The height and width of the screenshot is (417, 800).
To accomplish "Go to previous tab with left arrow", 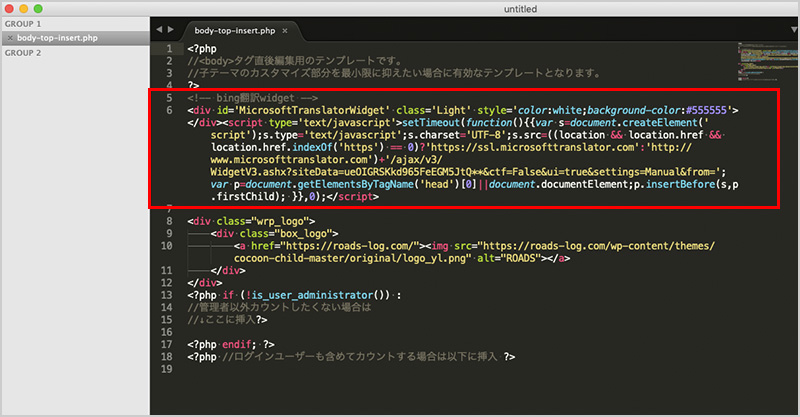I will point(159,30).
